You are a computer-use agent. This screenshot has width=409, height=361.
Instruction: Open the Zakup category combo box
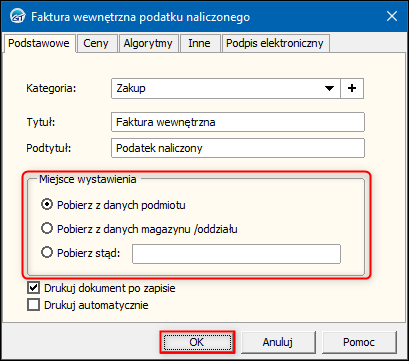pos(226,88)
